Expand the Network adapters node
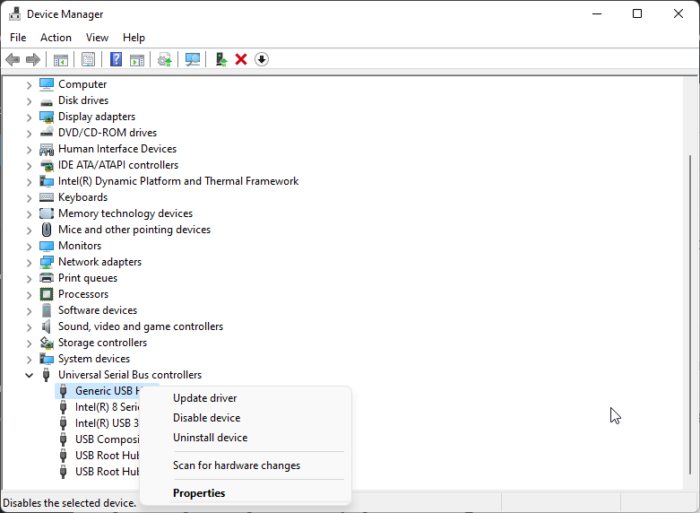700x513 pixels. click(29, 262)
